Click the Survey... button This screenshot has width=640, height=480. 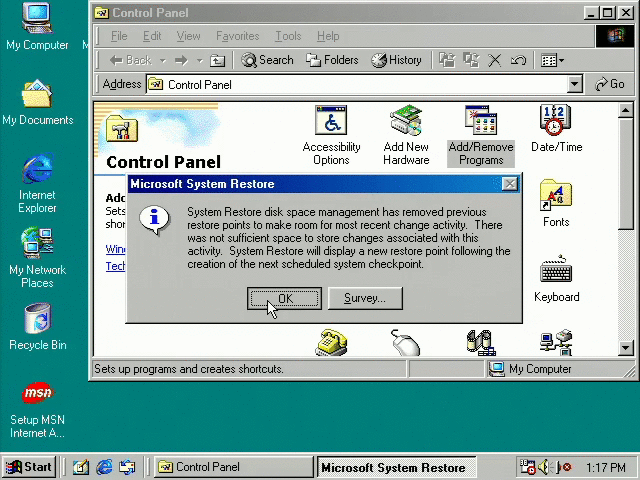(365, 298)
